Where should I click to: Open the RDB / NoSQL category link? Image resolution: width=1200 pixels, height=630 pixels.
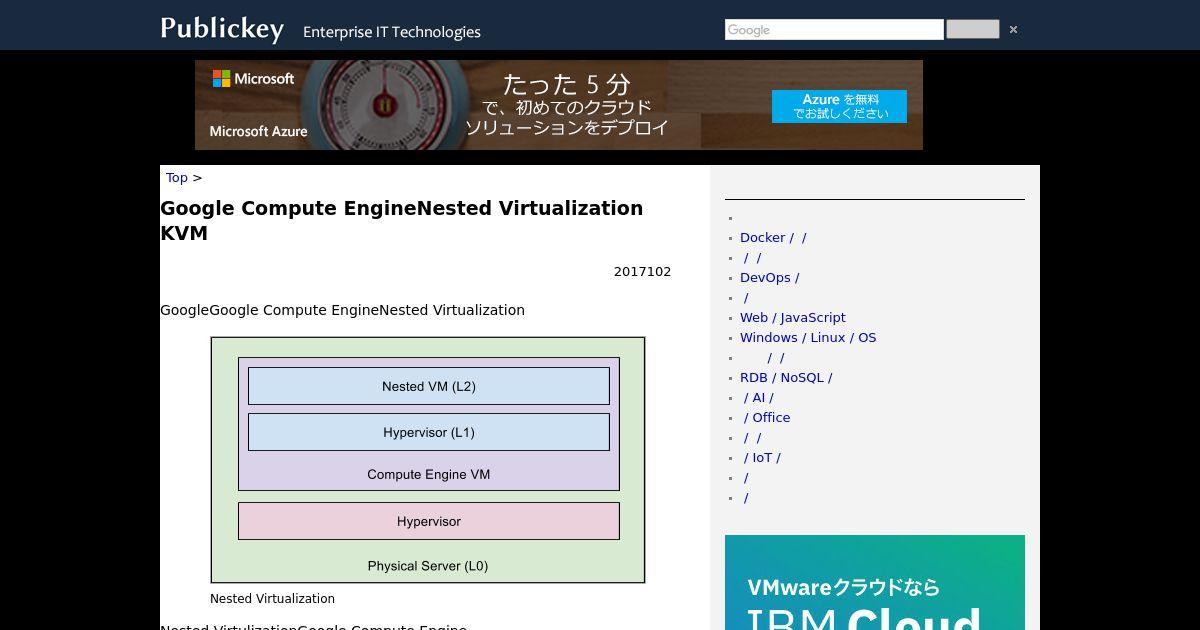(786, 378)
